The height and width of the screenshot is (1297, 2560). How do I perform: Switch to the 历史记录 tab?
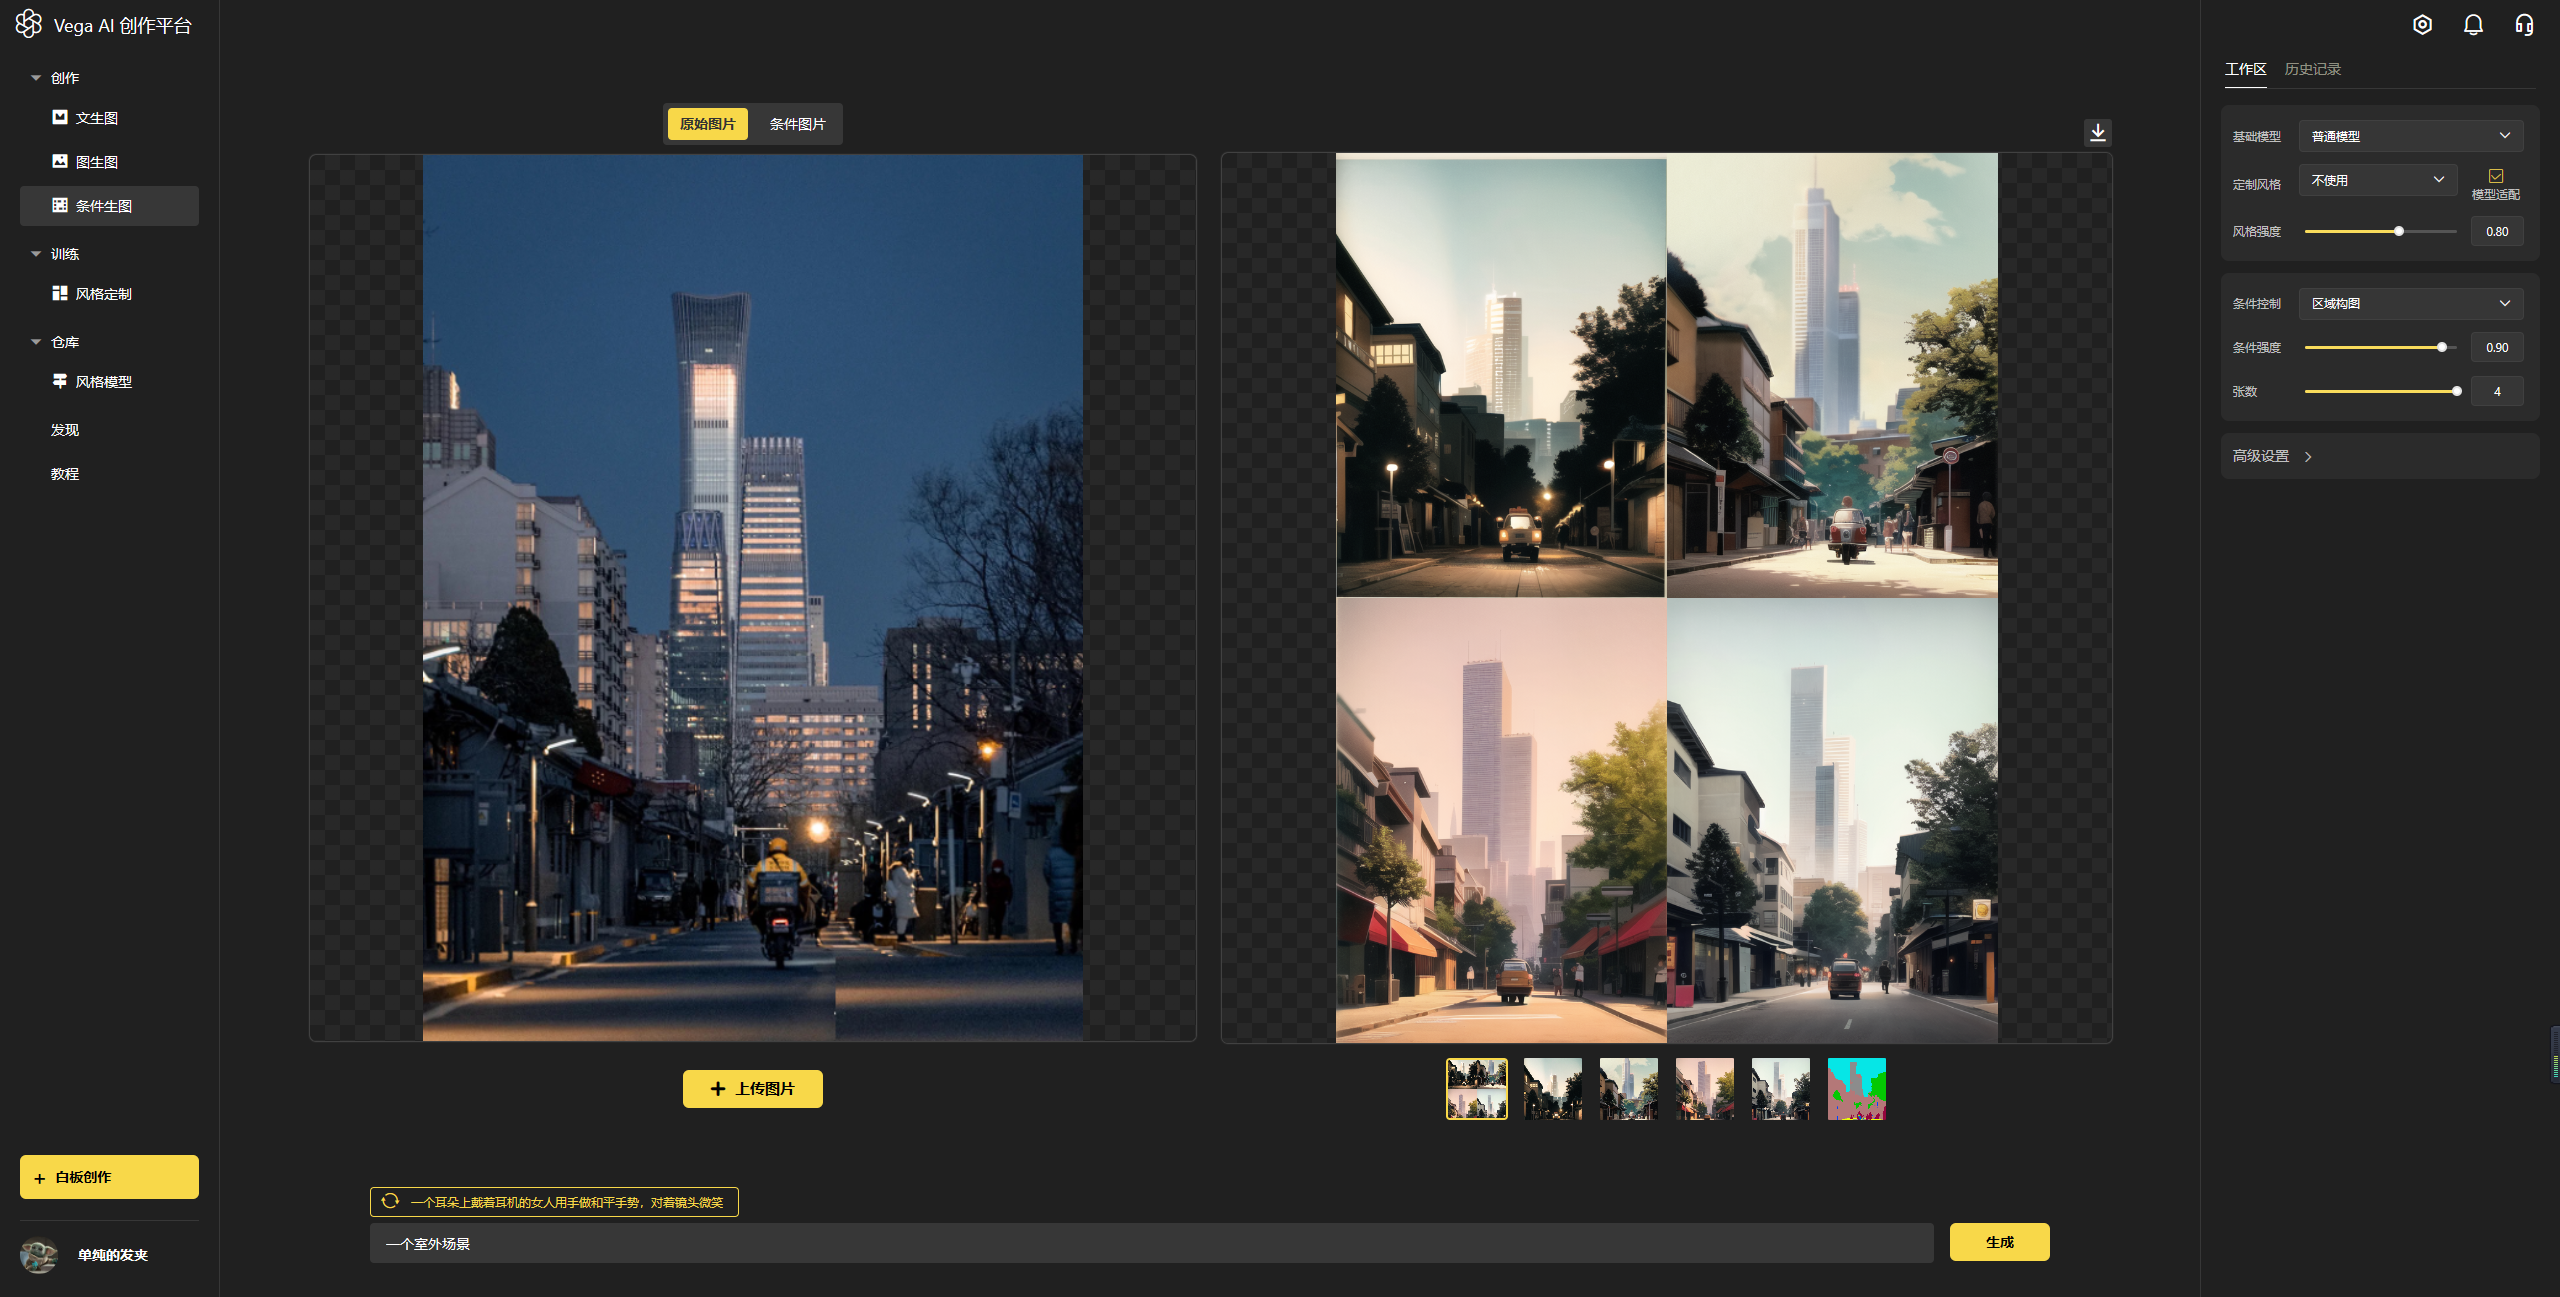pos(2312,69)
